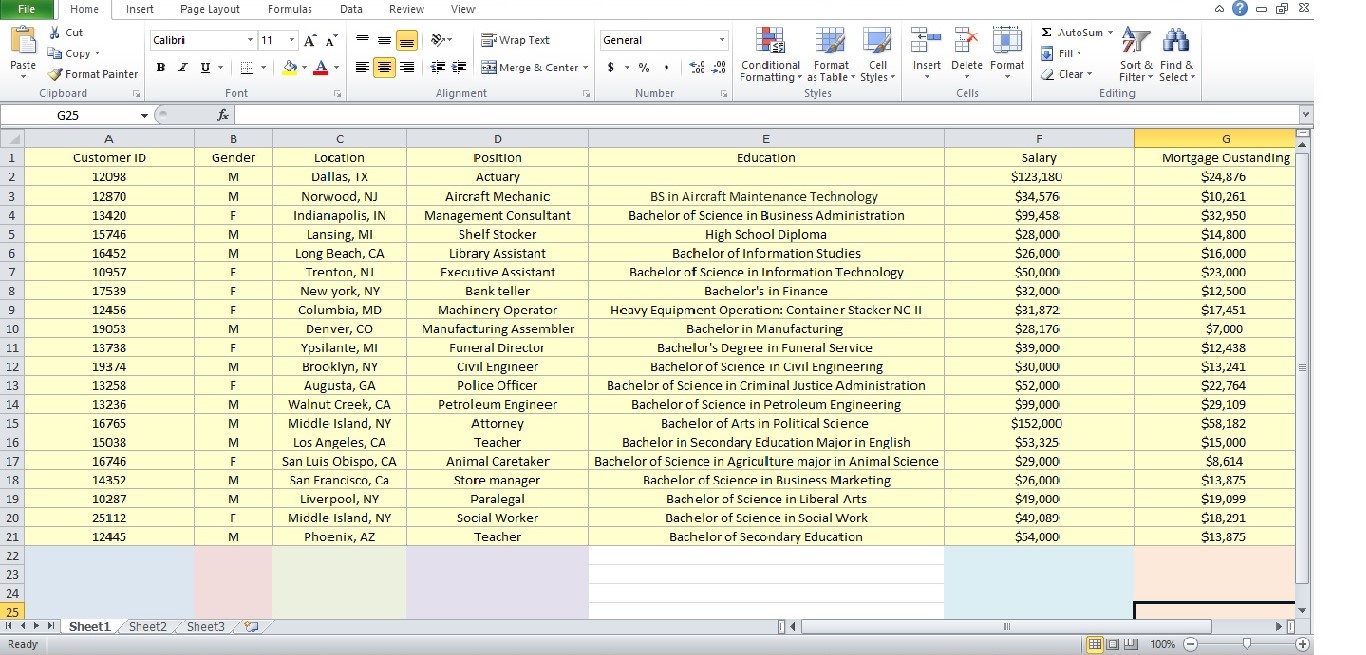Open the Fill Color dropdown arrow
The height and width of the screenshot is (655, 1366).
pos(304,67)
